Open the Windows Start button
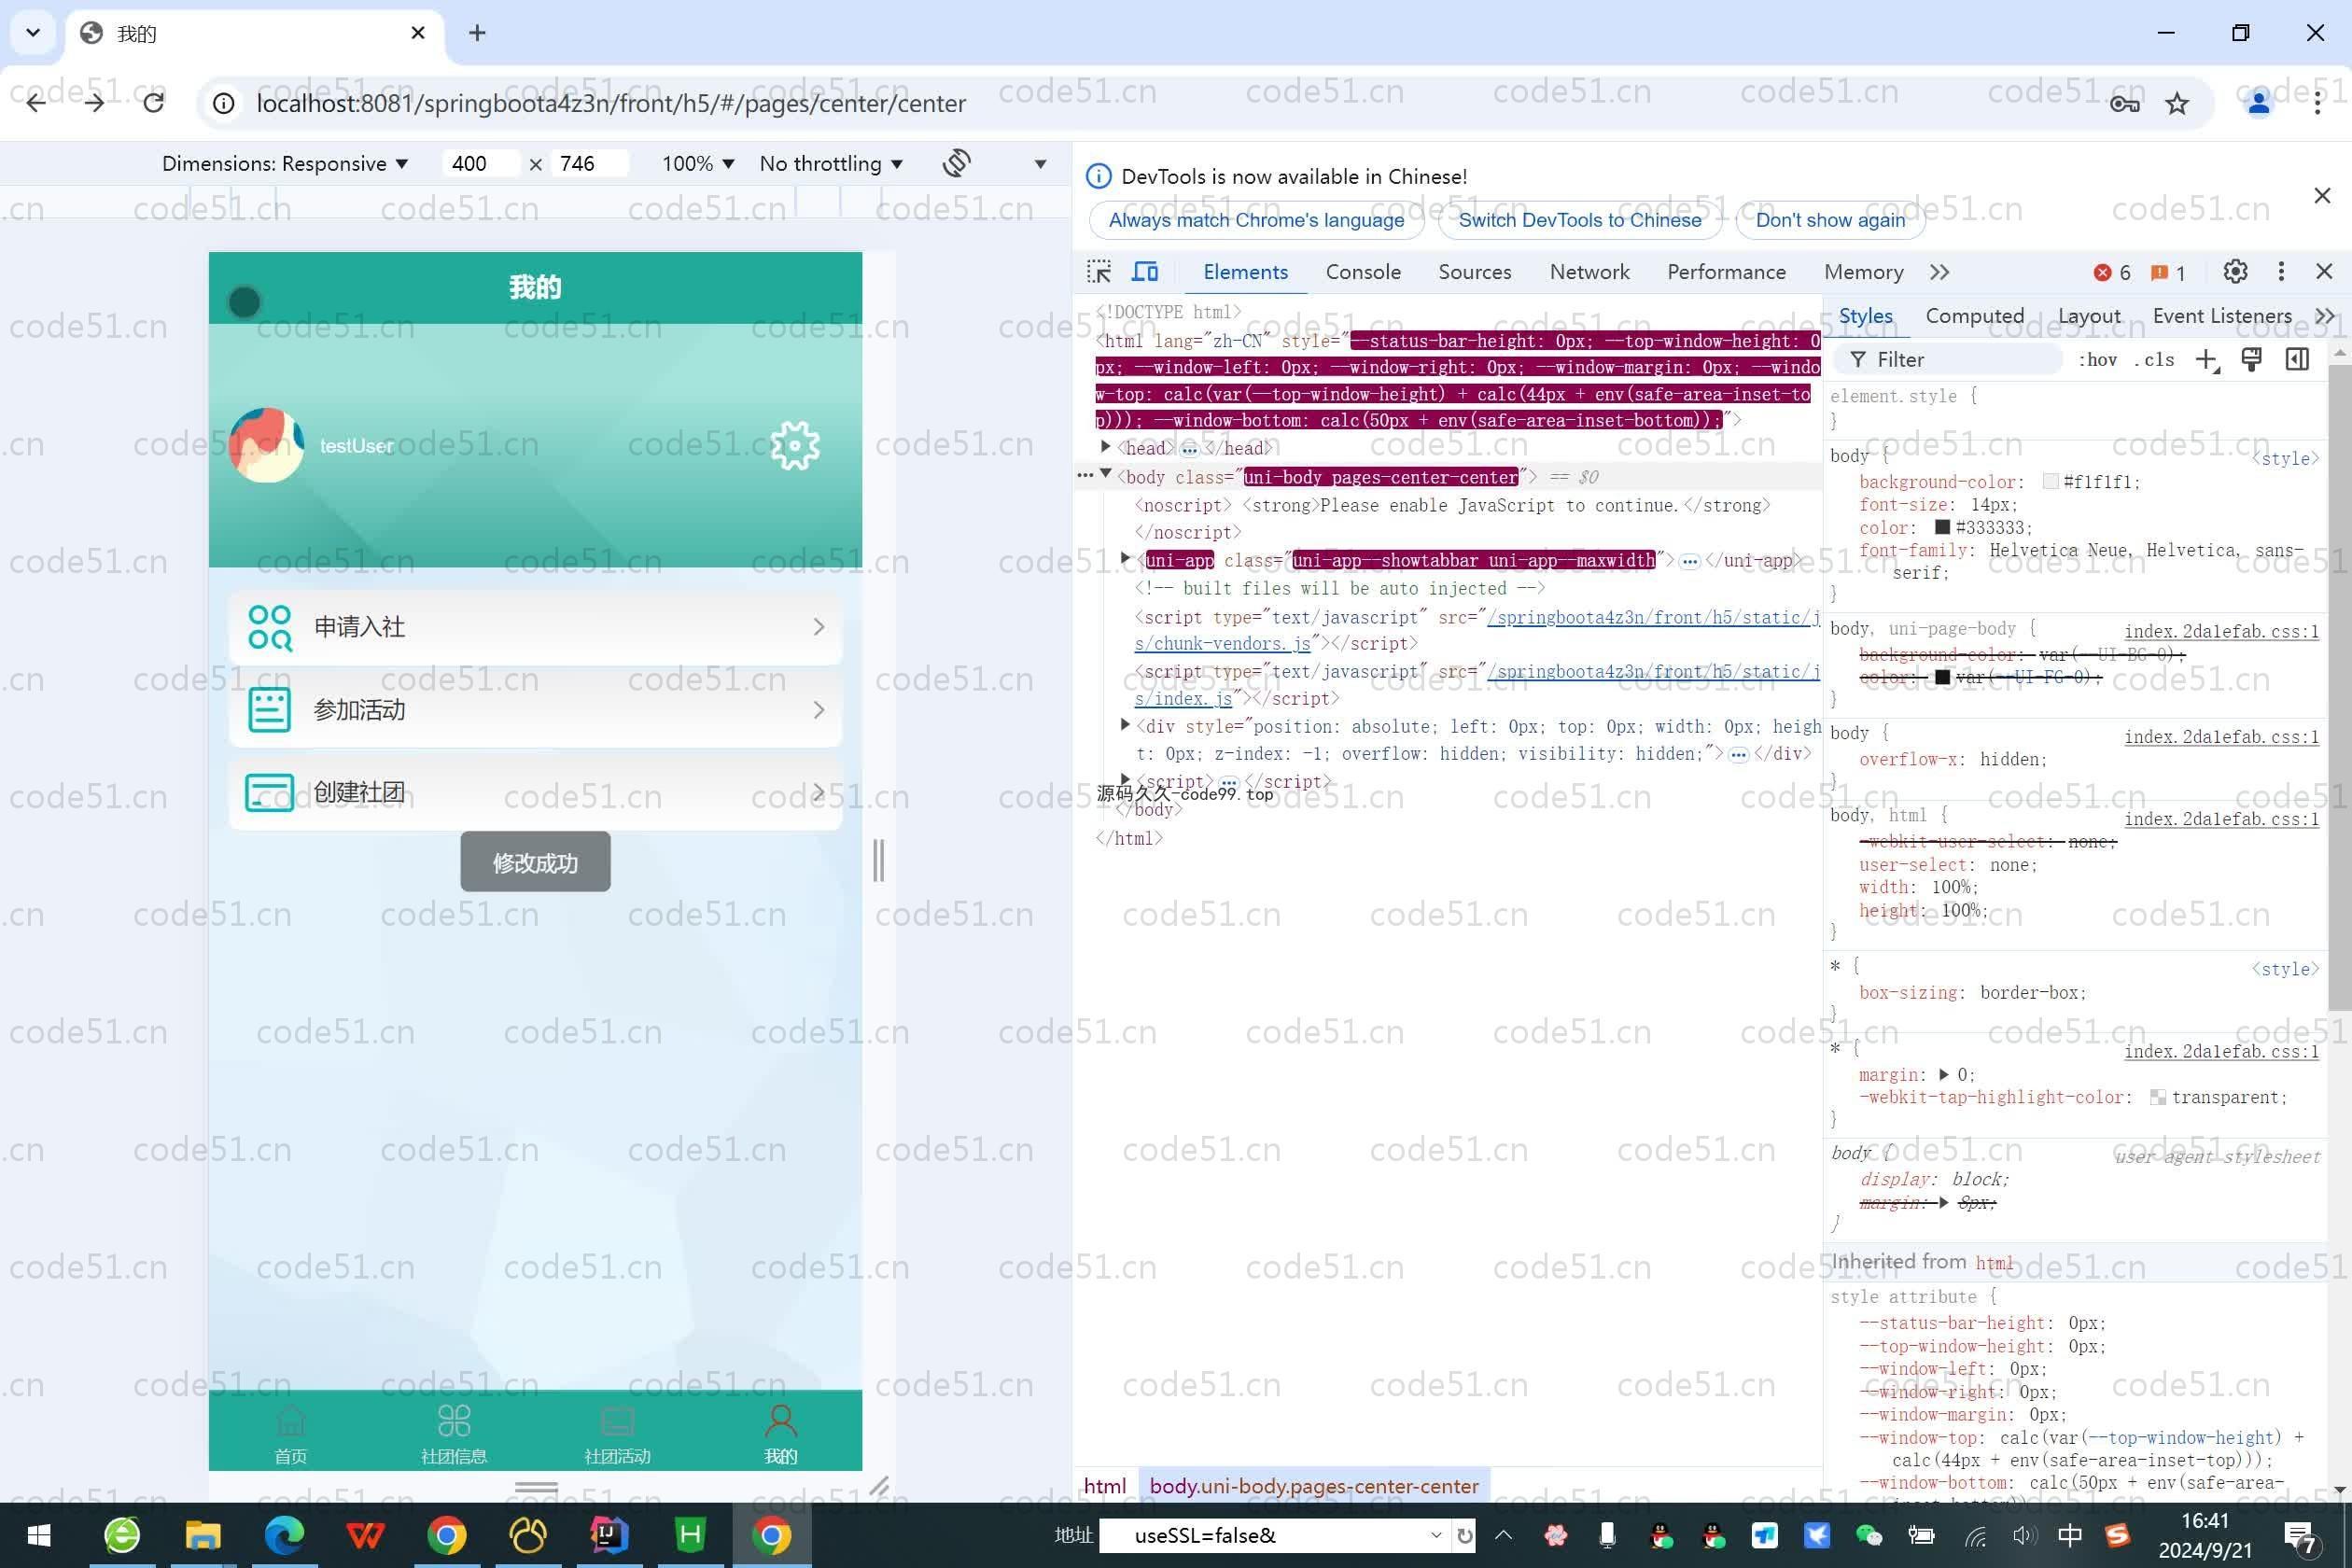 (39, 1535)
